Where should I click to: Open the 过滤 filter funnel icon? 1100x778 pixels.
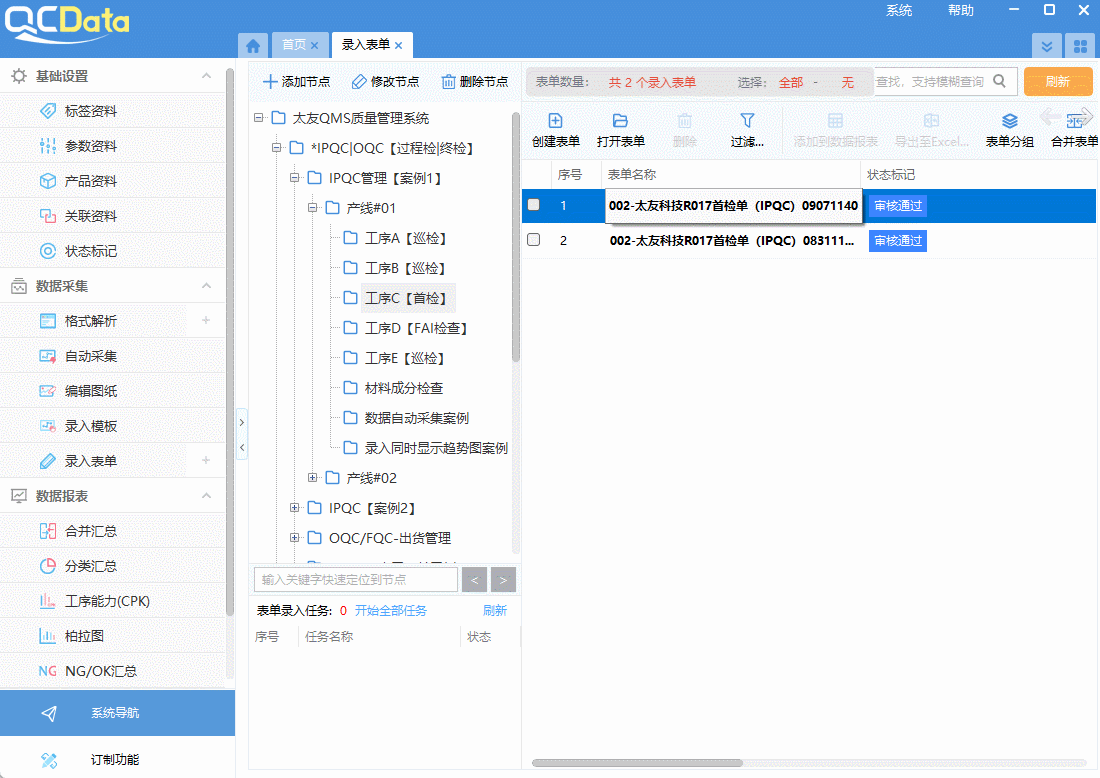pyautogui.click(x=747, y=121)
